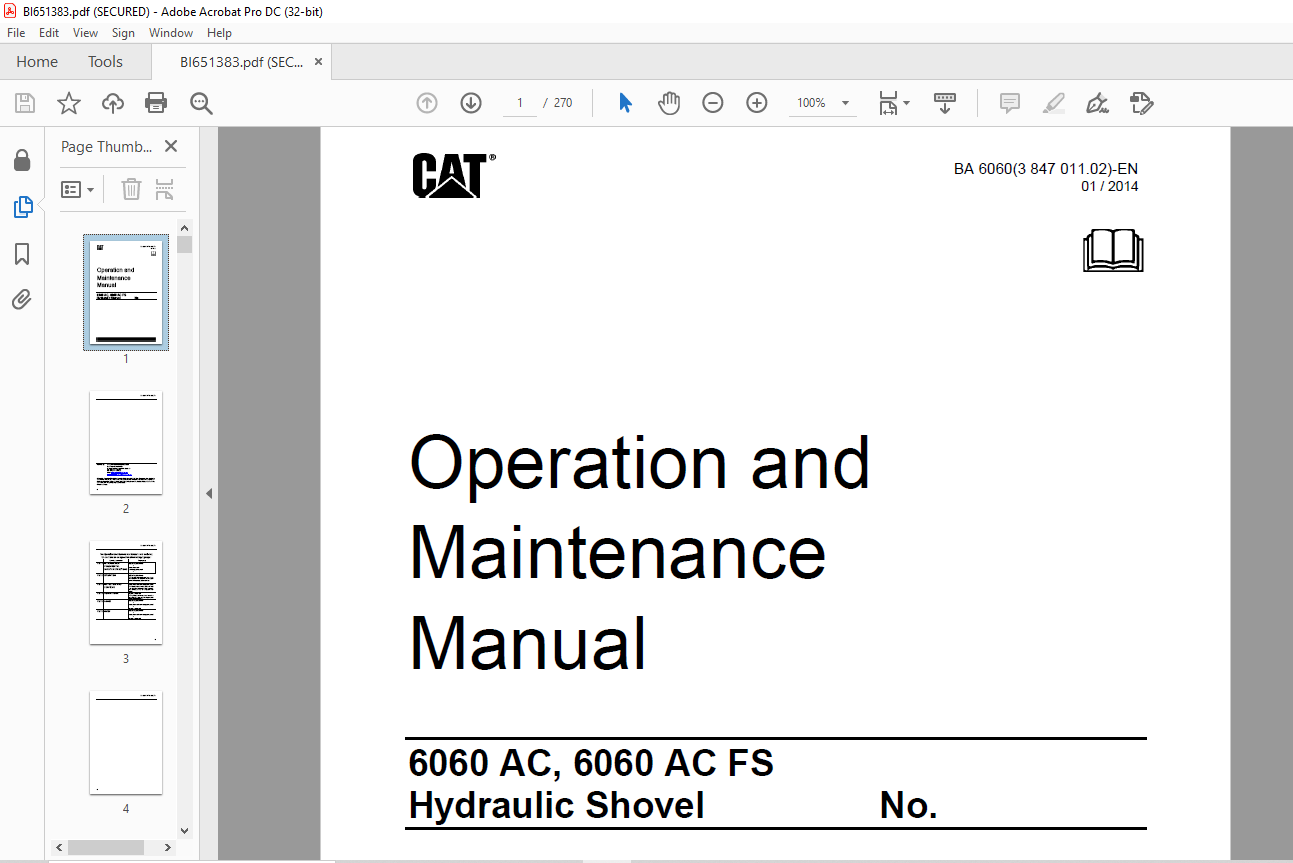Go to next page arrow

(x=471, y=103)
